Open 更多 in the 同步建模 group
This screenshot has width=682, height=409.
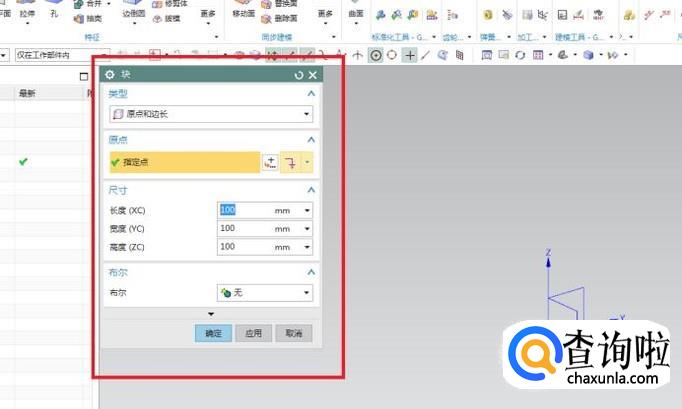tap(325, 17)
